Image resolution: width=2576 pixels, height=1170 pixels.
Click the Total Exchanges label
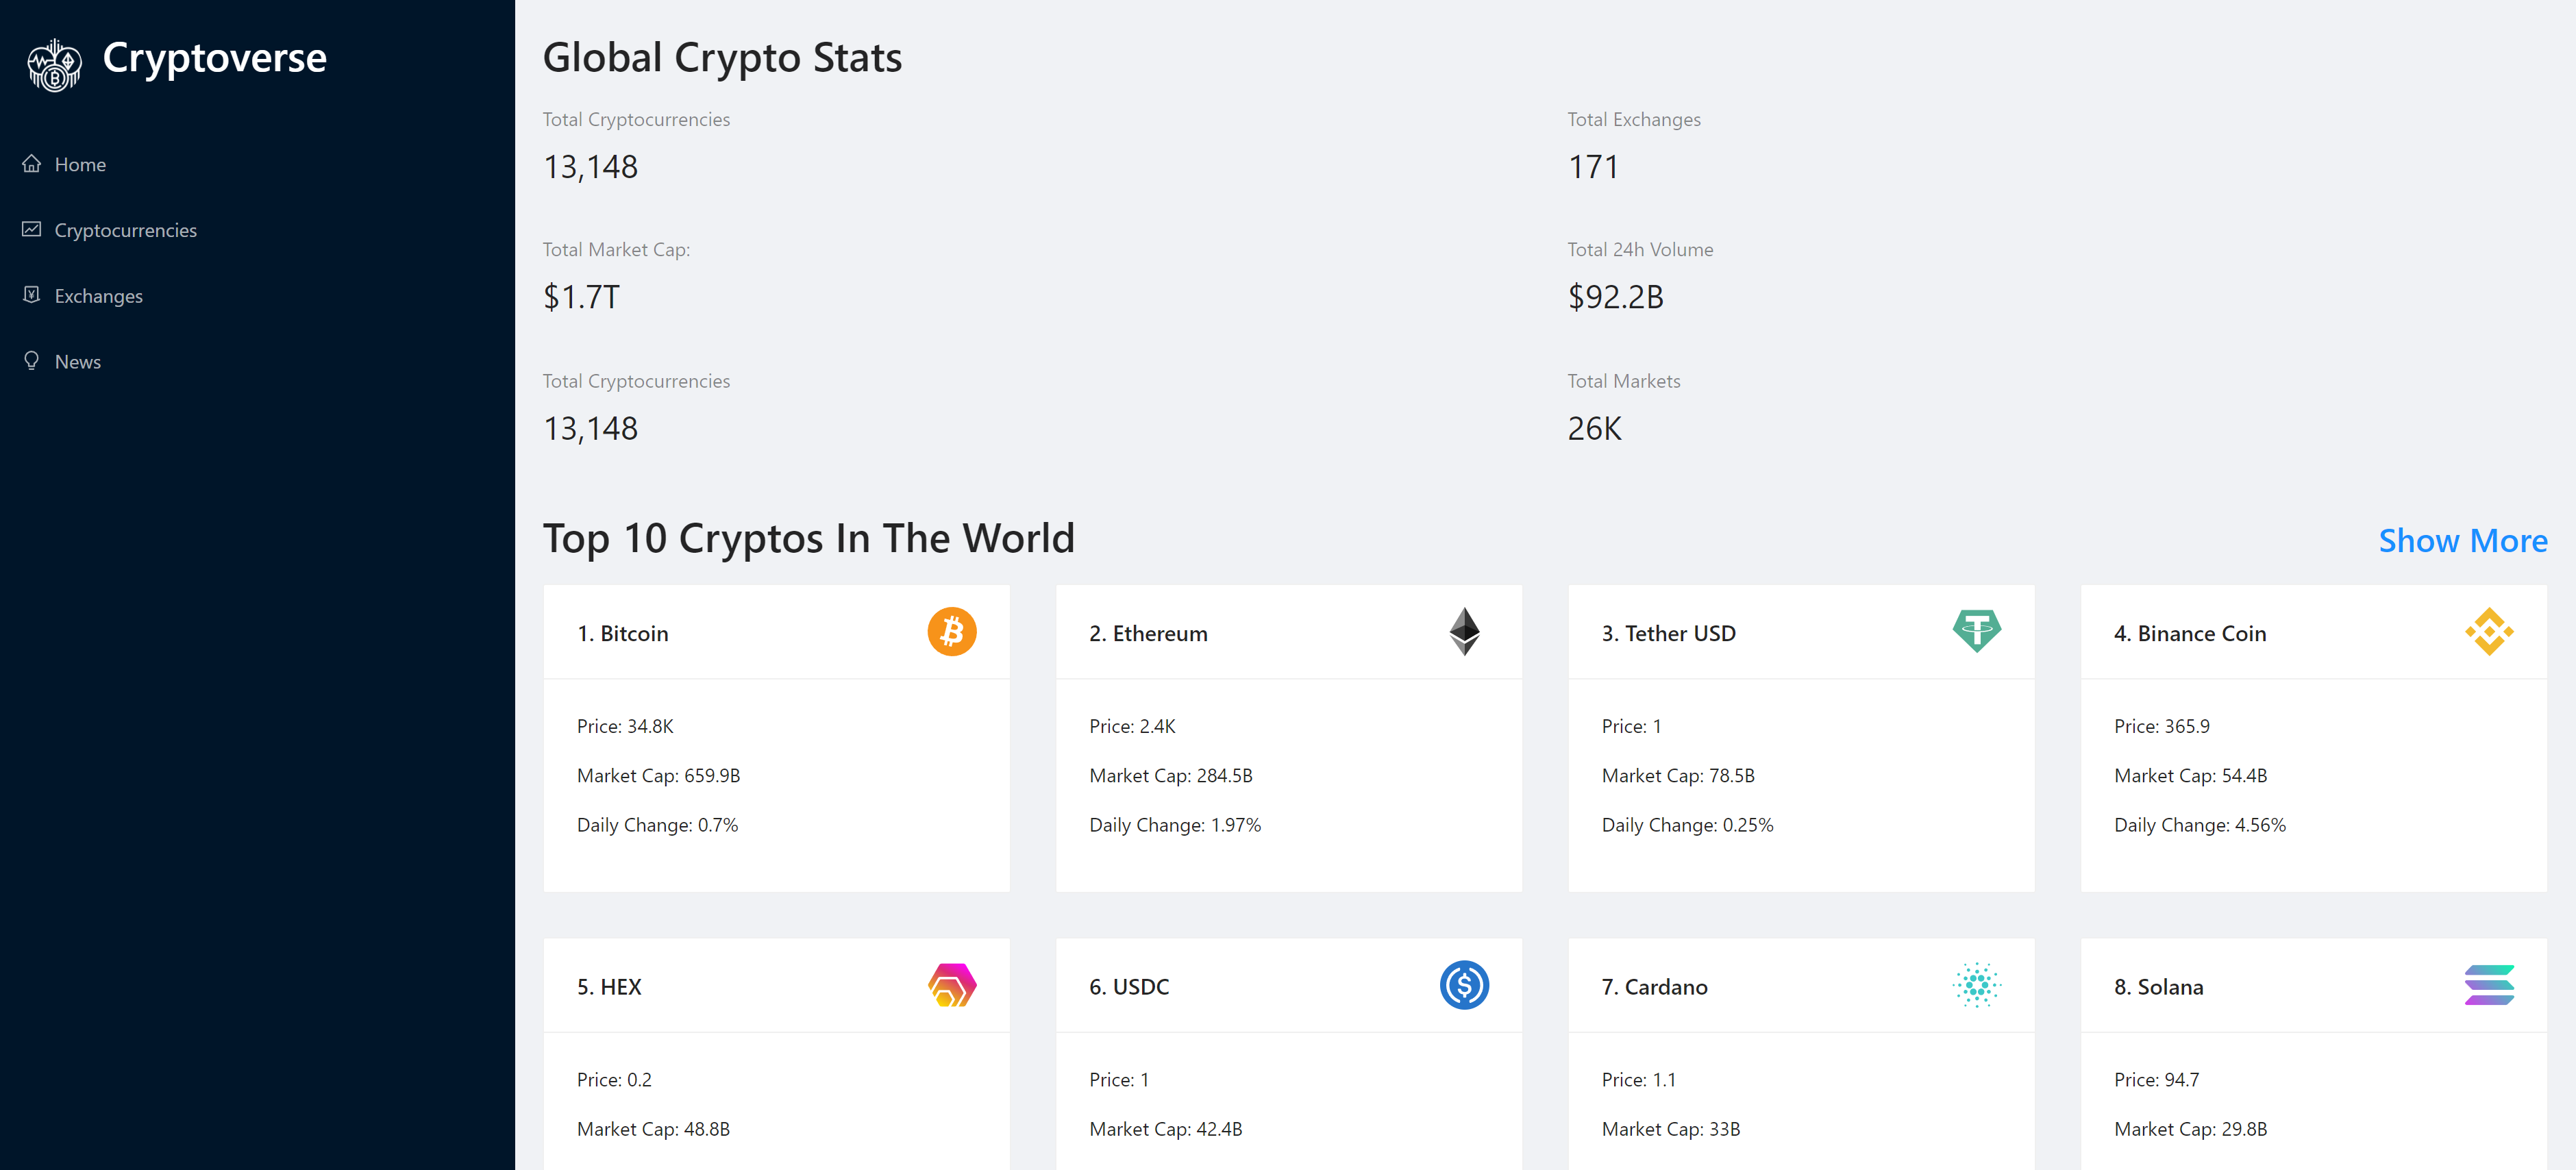1633,120
